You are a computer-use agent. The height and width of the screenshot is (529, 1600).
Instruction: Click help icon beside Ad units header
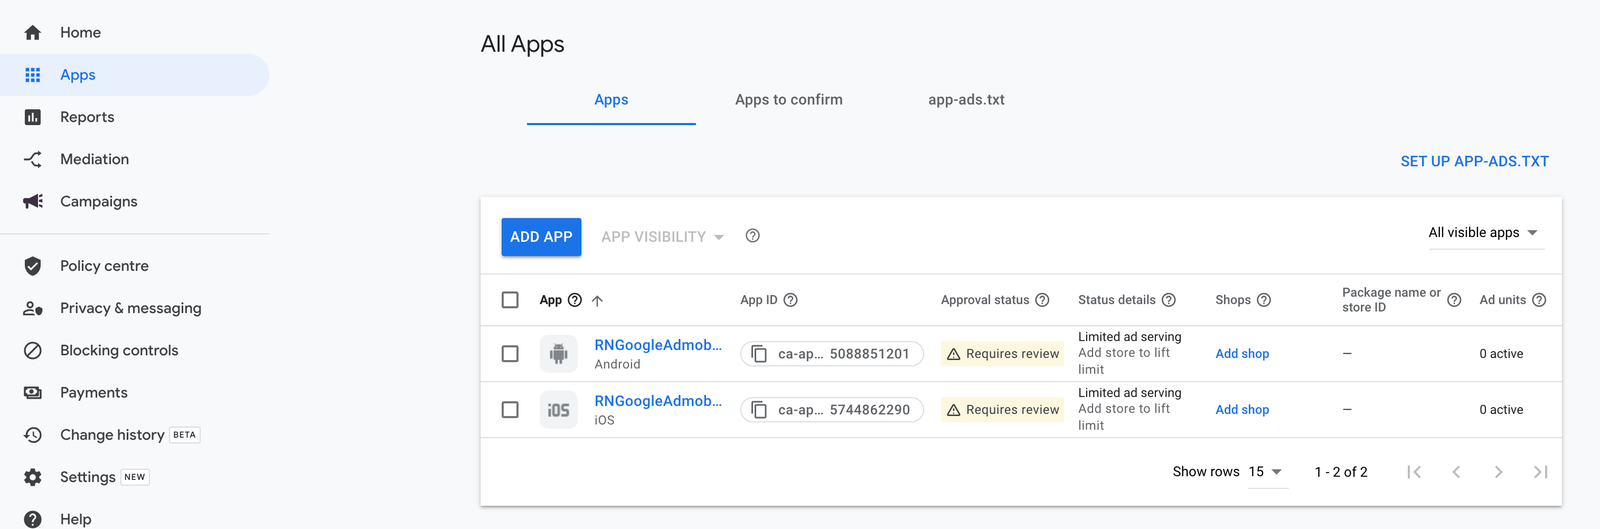[1540, 300]
